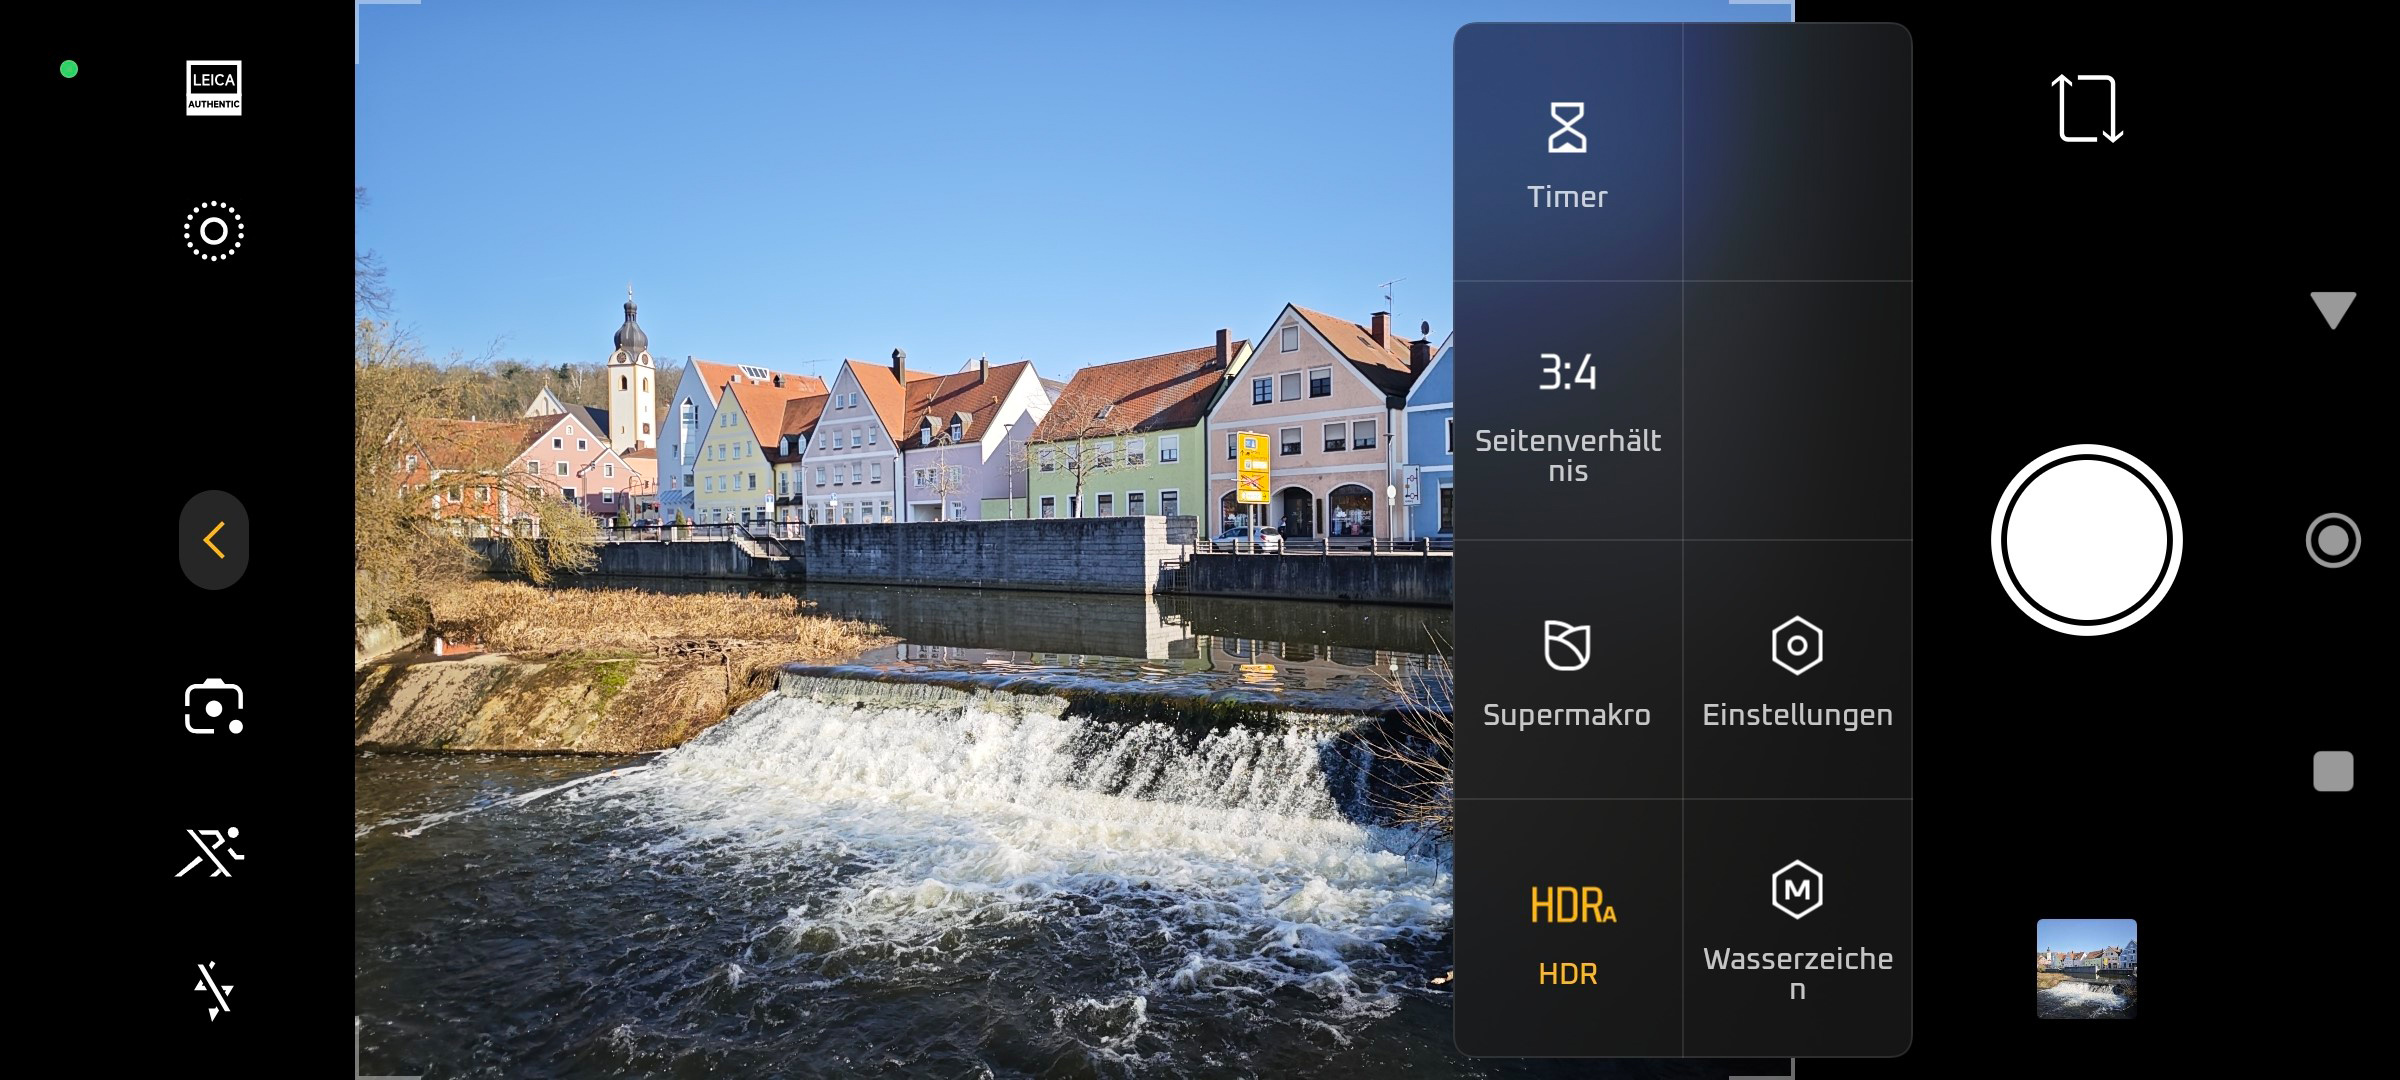Open the last photo thumbnail
The height and width of the screenshot is (1080, 2400).
tap(2086, 968)
